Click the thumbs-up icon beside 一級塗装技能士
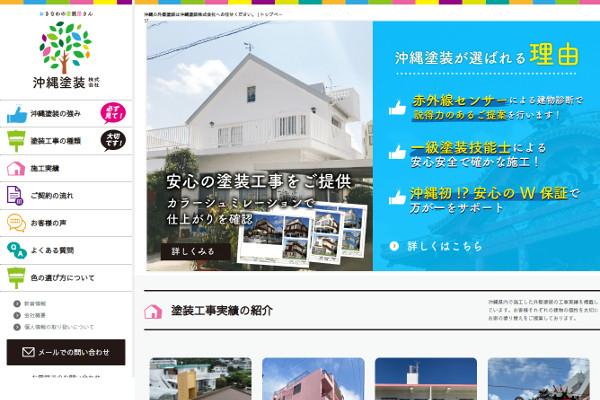 pos(397,152)
